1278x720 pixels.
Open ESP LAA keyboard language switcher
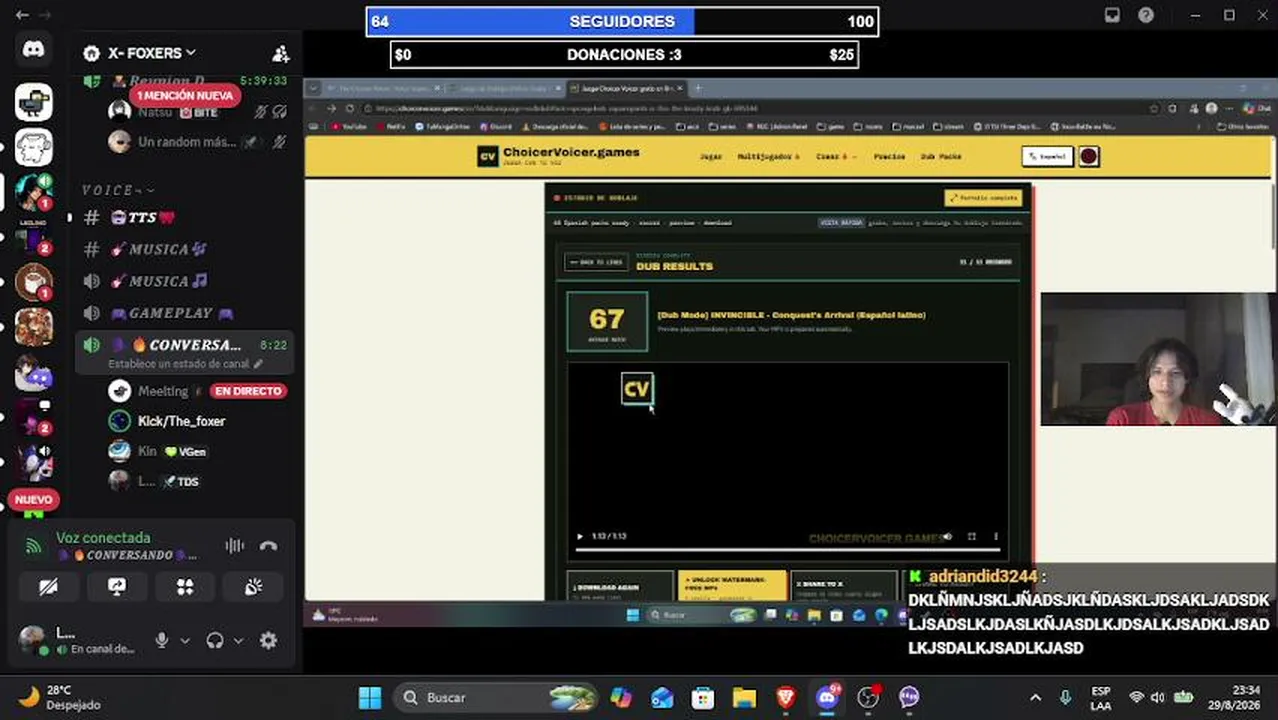tap(1100, 697)
